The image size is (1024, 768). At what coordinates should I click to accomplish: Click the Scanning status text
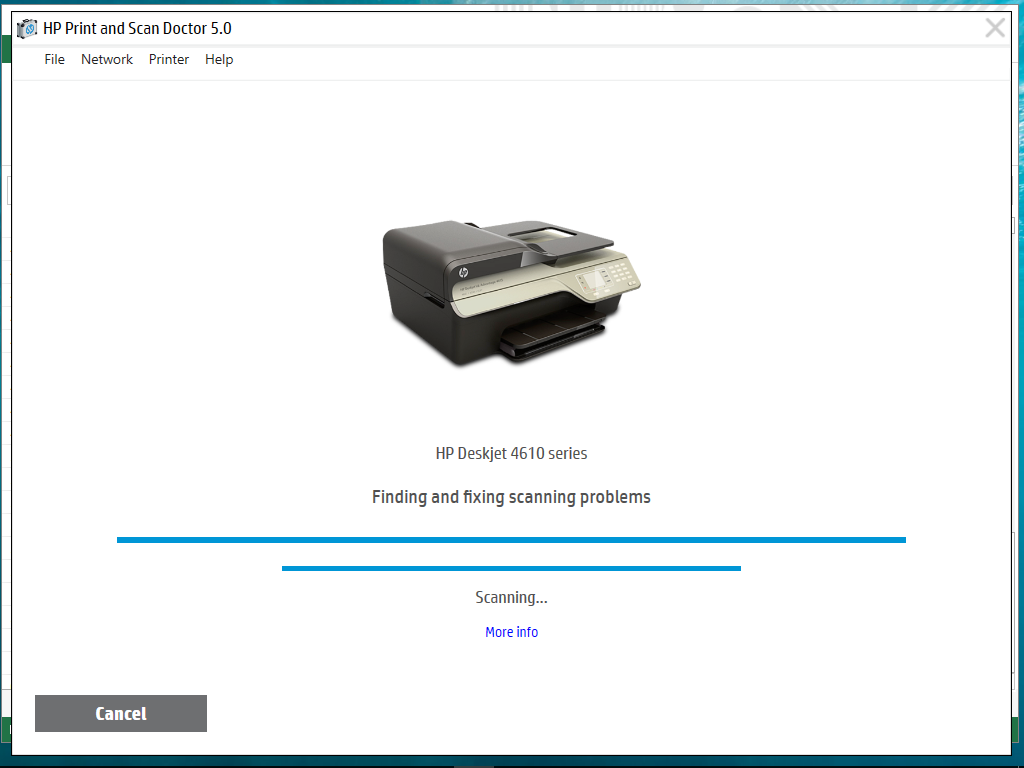click(x=511, y=597)
